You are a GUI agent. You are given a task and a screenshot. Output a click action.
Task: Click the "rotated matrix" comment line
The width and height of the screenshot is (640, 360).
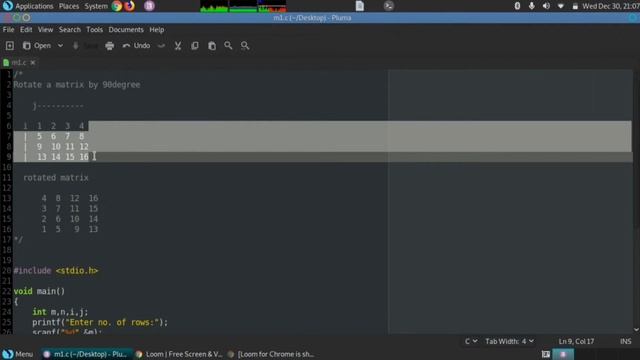(56, 178)
